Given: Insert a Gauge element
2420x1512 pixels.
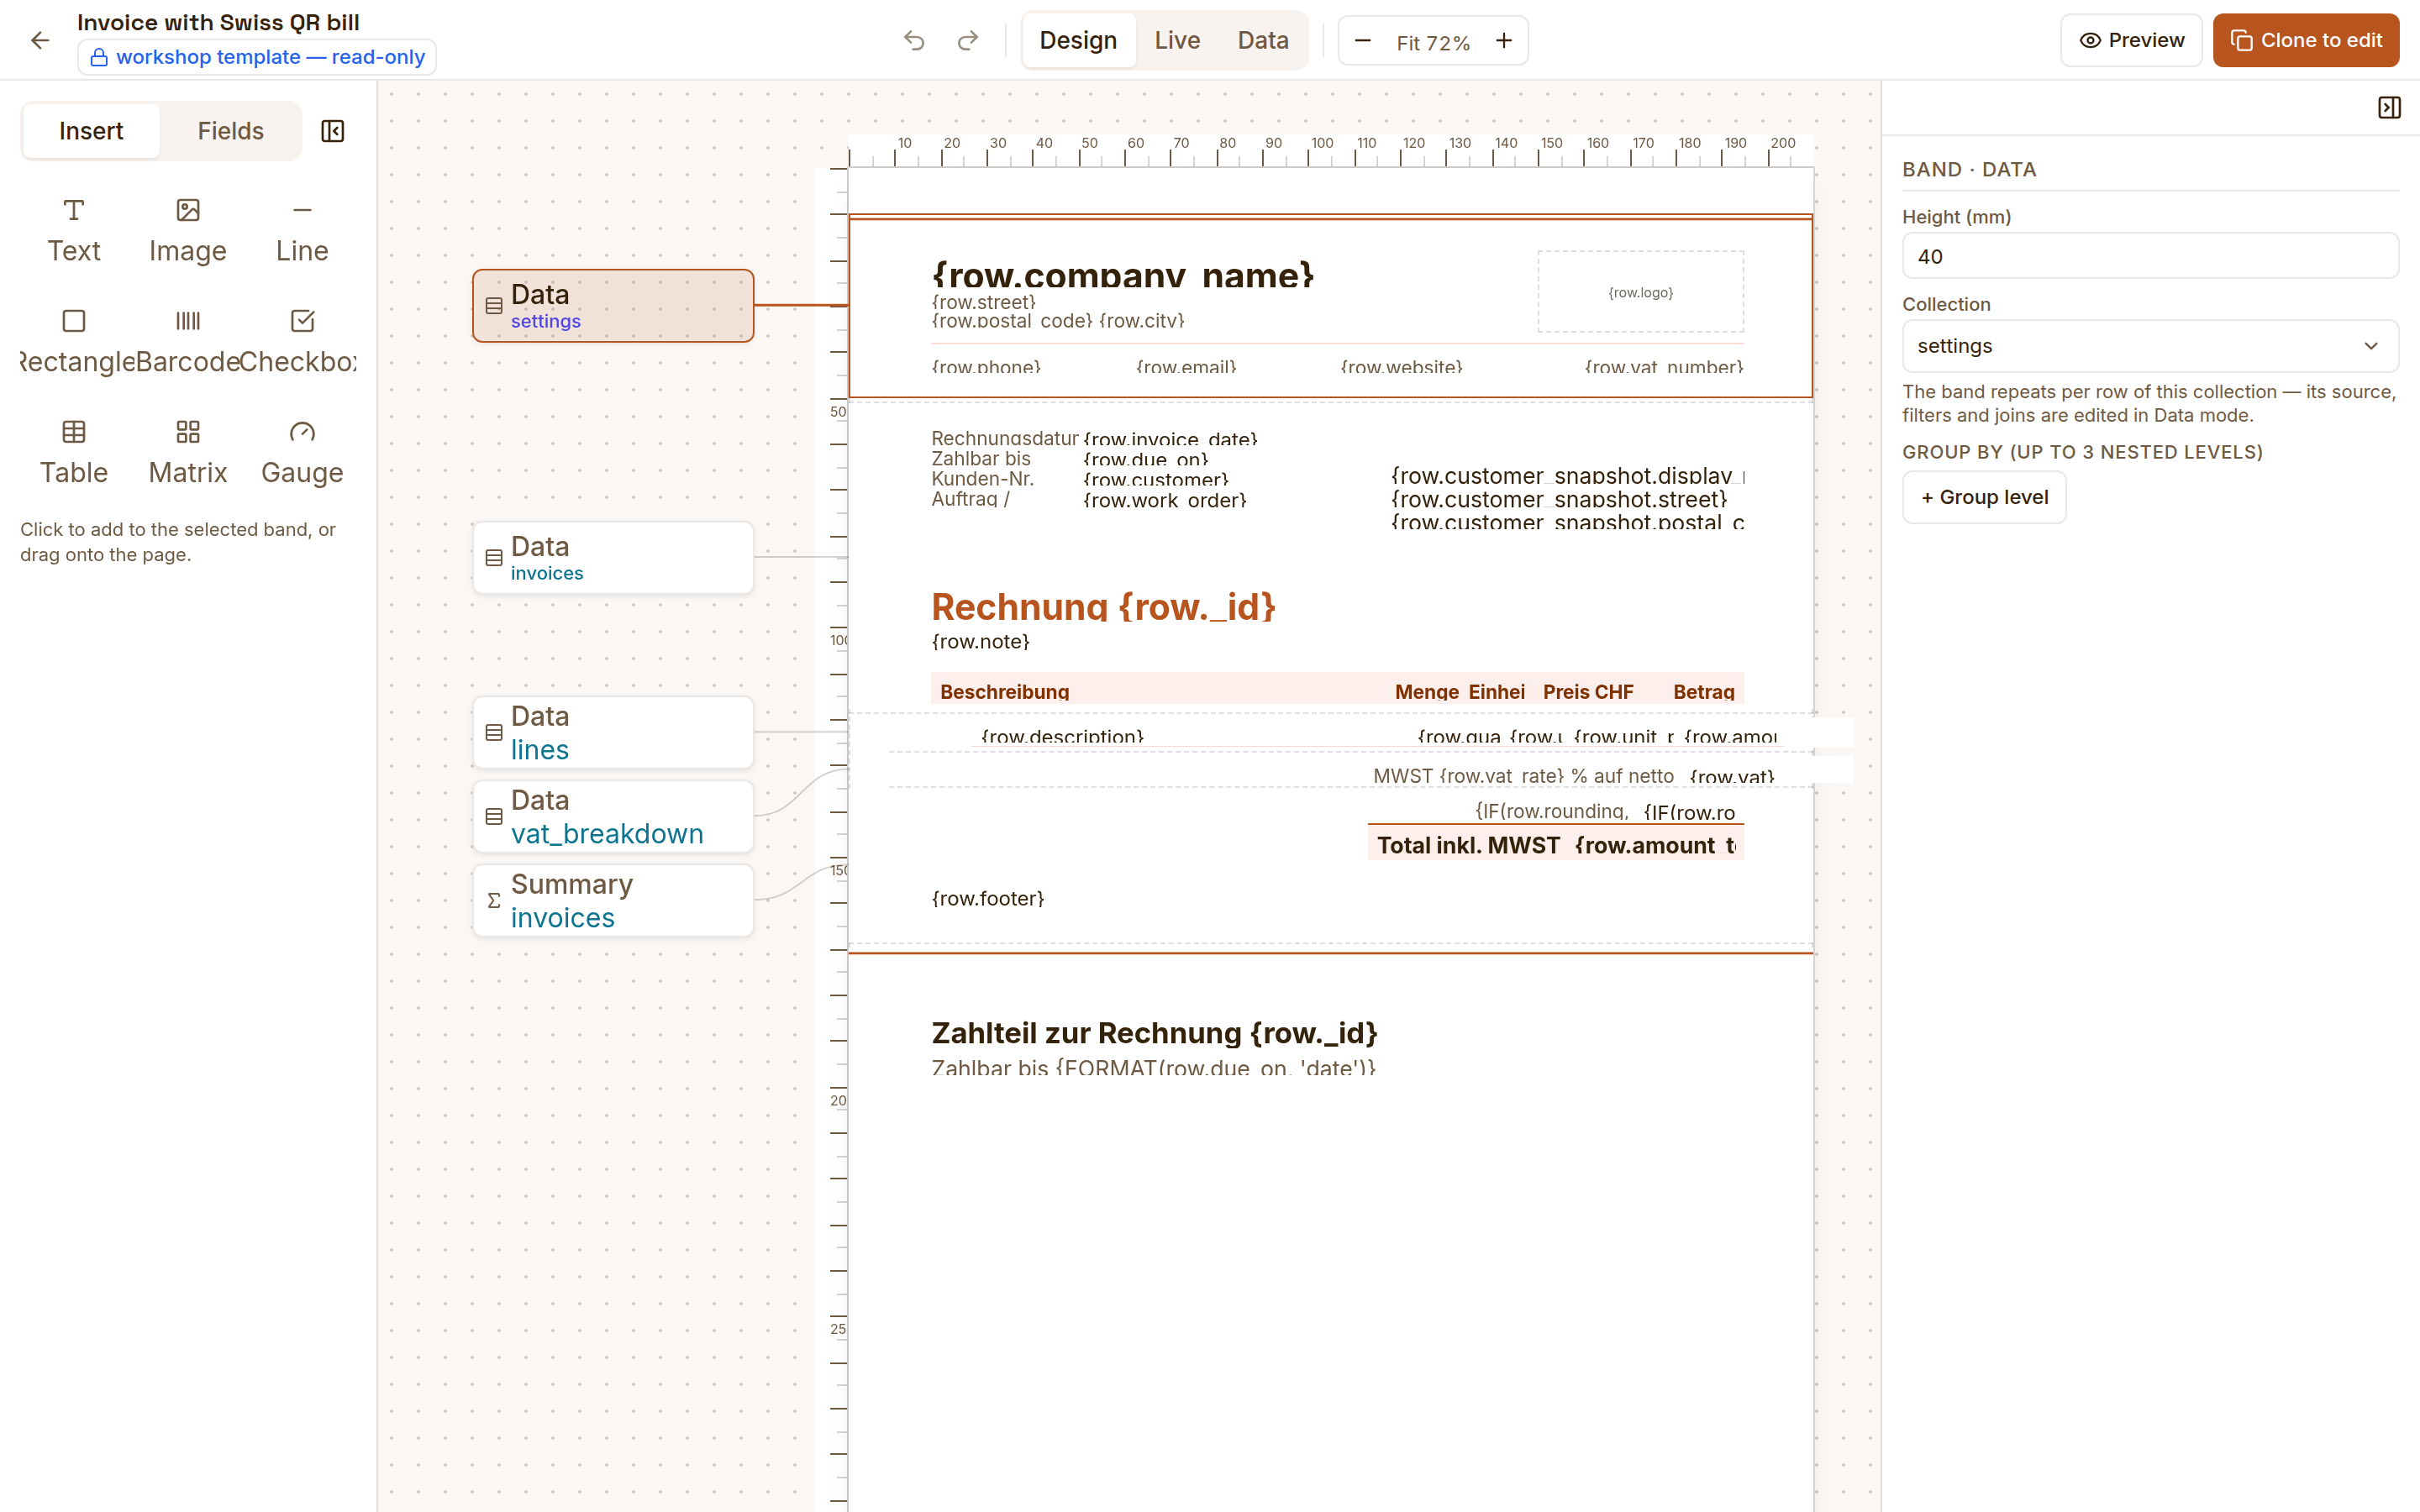Looking at the screenshot, I should point(302,454).
